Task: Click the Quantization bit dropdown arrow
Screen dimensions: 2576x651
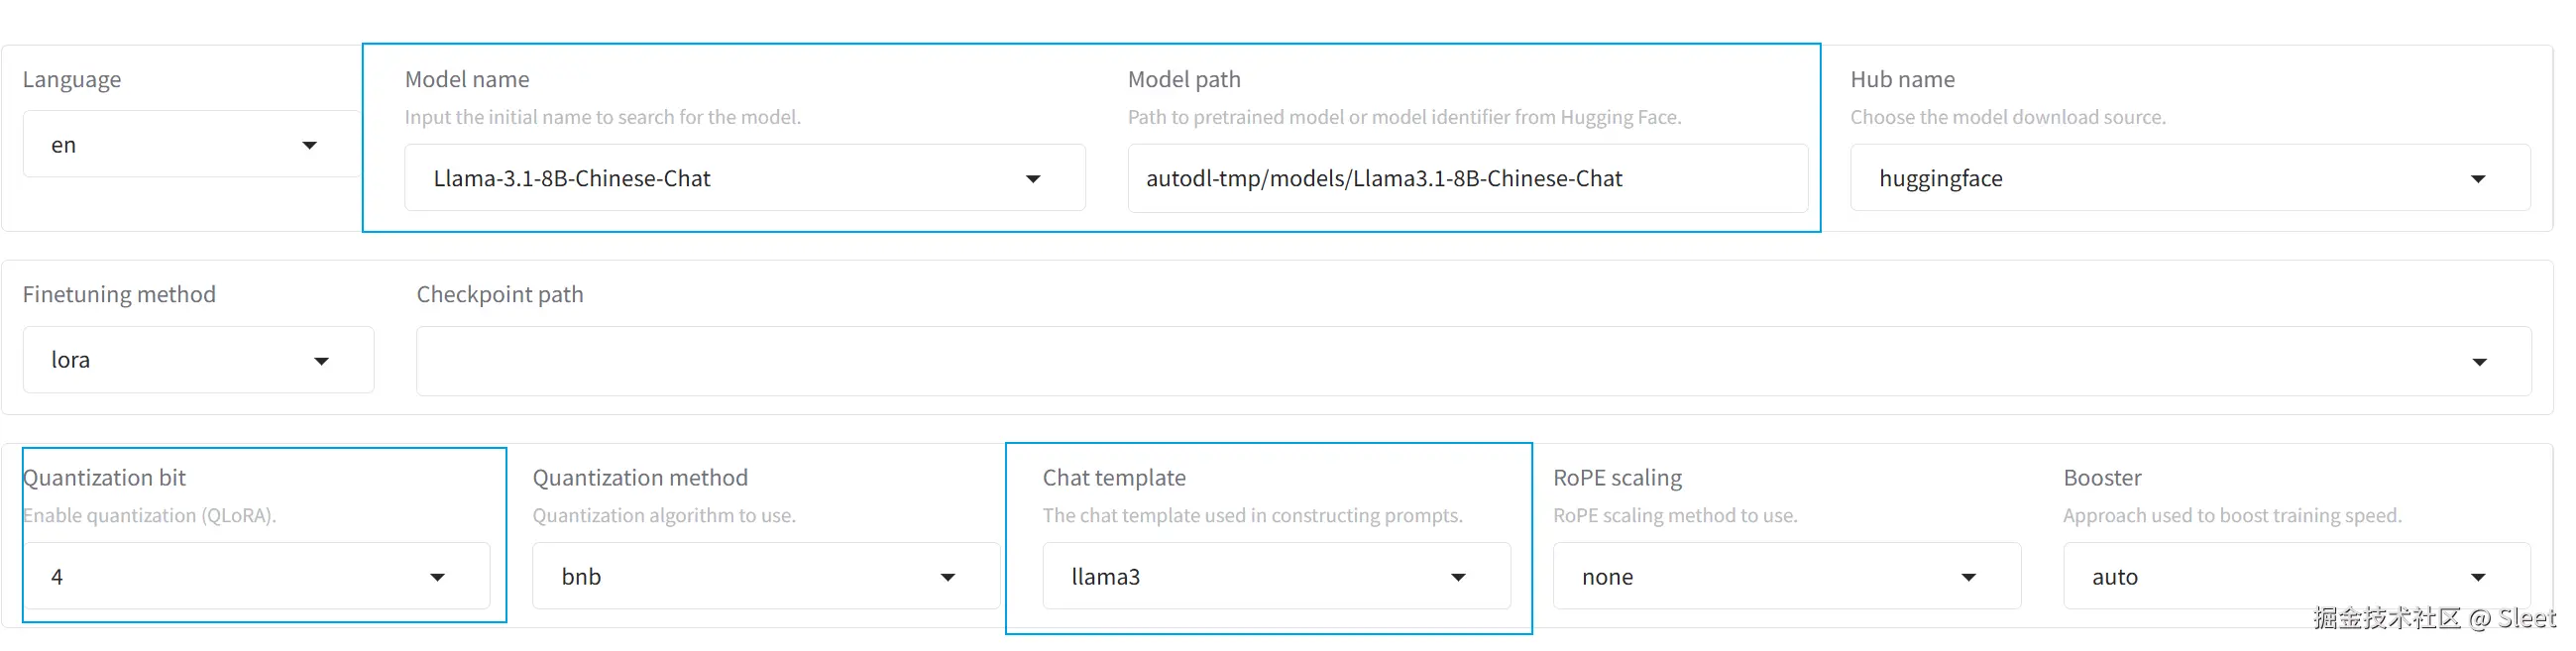Action: pyautogui.click(x=437, y=577)
